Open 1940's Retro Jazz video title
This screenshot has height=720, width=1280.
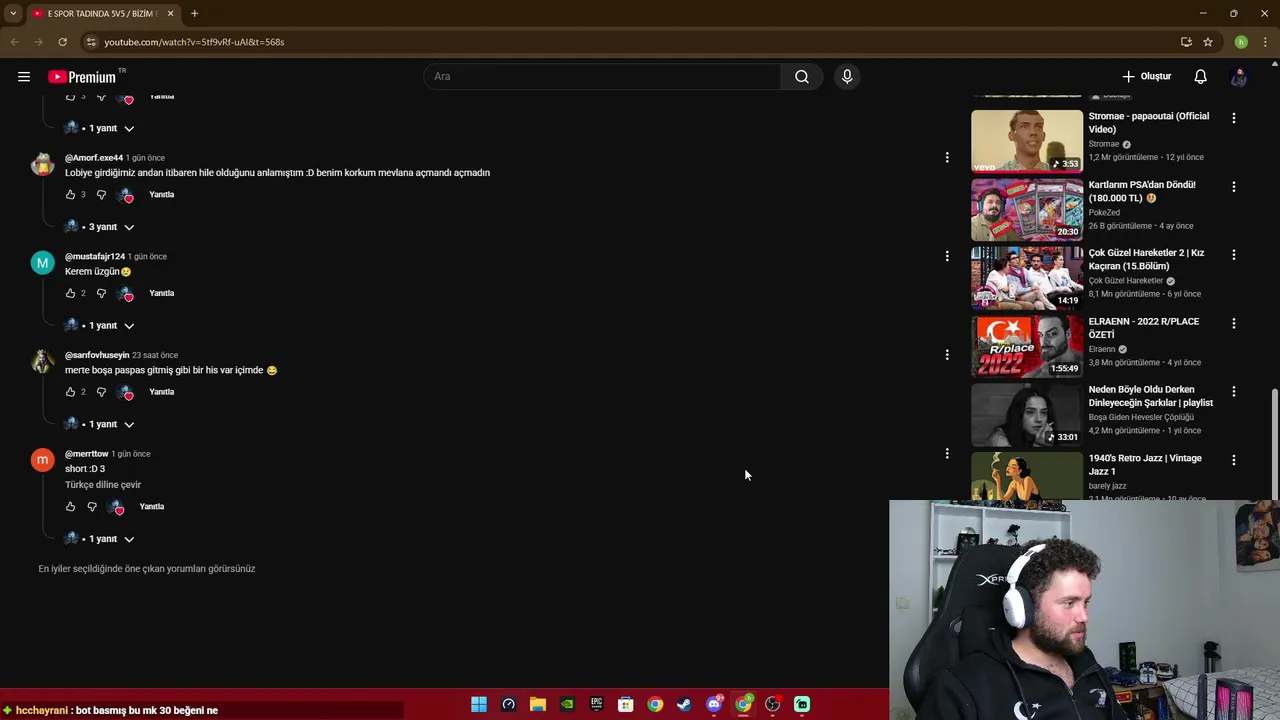point(1145,465)
